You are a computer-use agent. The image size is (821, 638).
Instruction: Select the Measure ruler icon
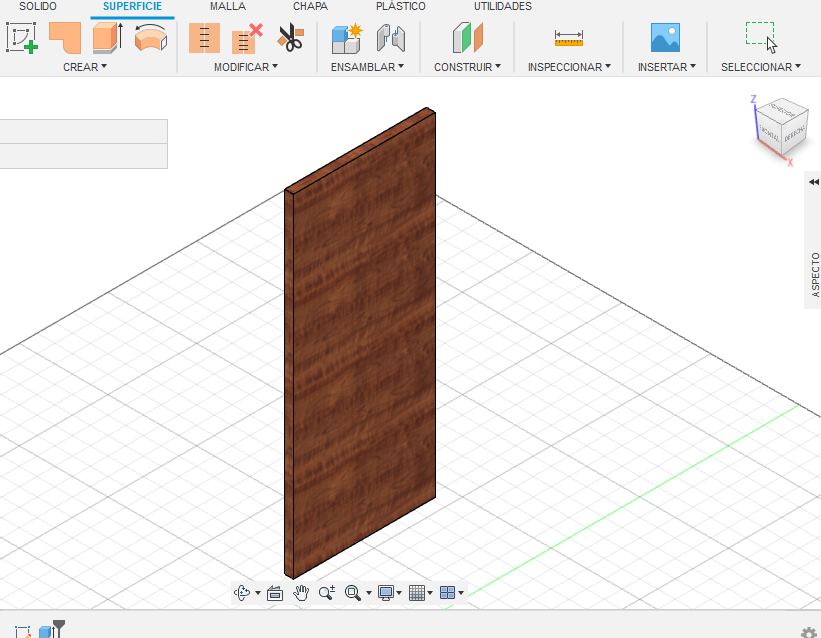point(569,38)
